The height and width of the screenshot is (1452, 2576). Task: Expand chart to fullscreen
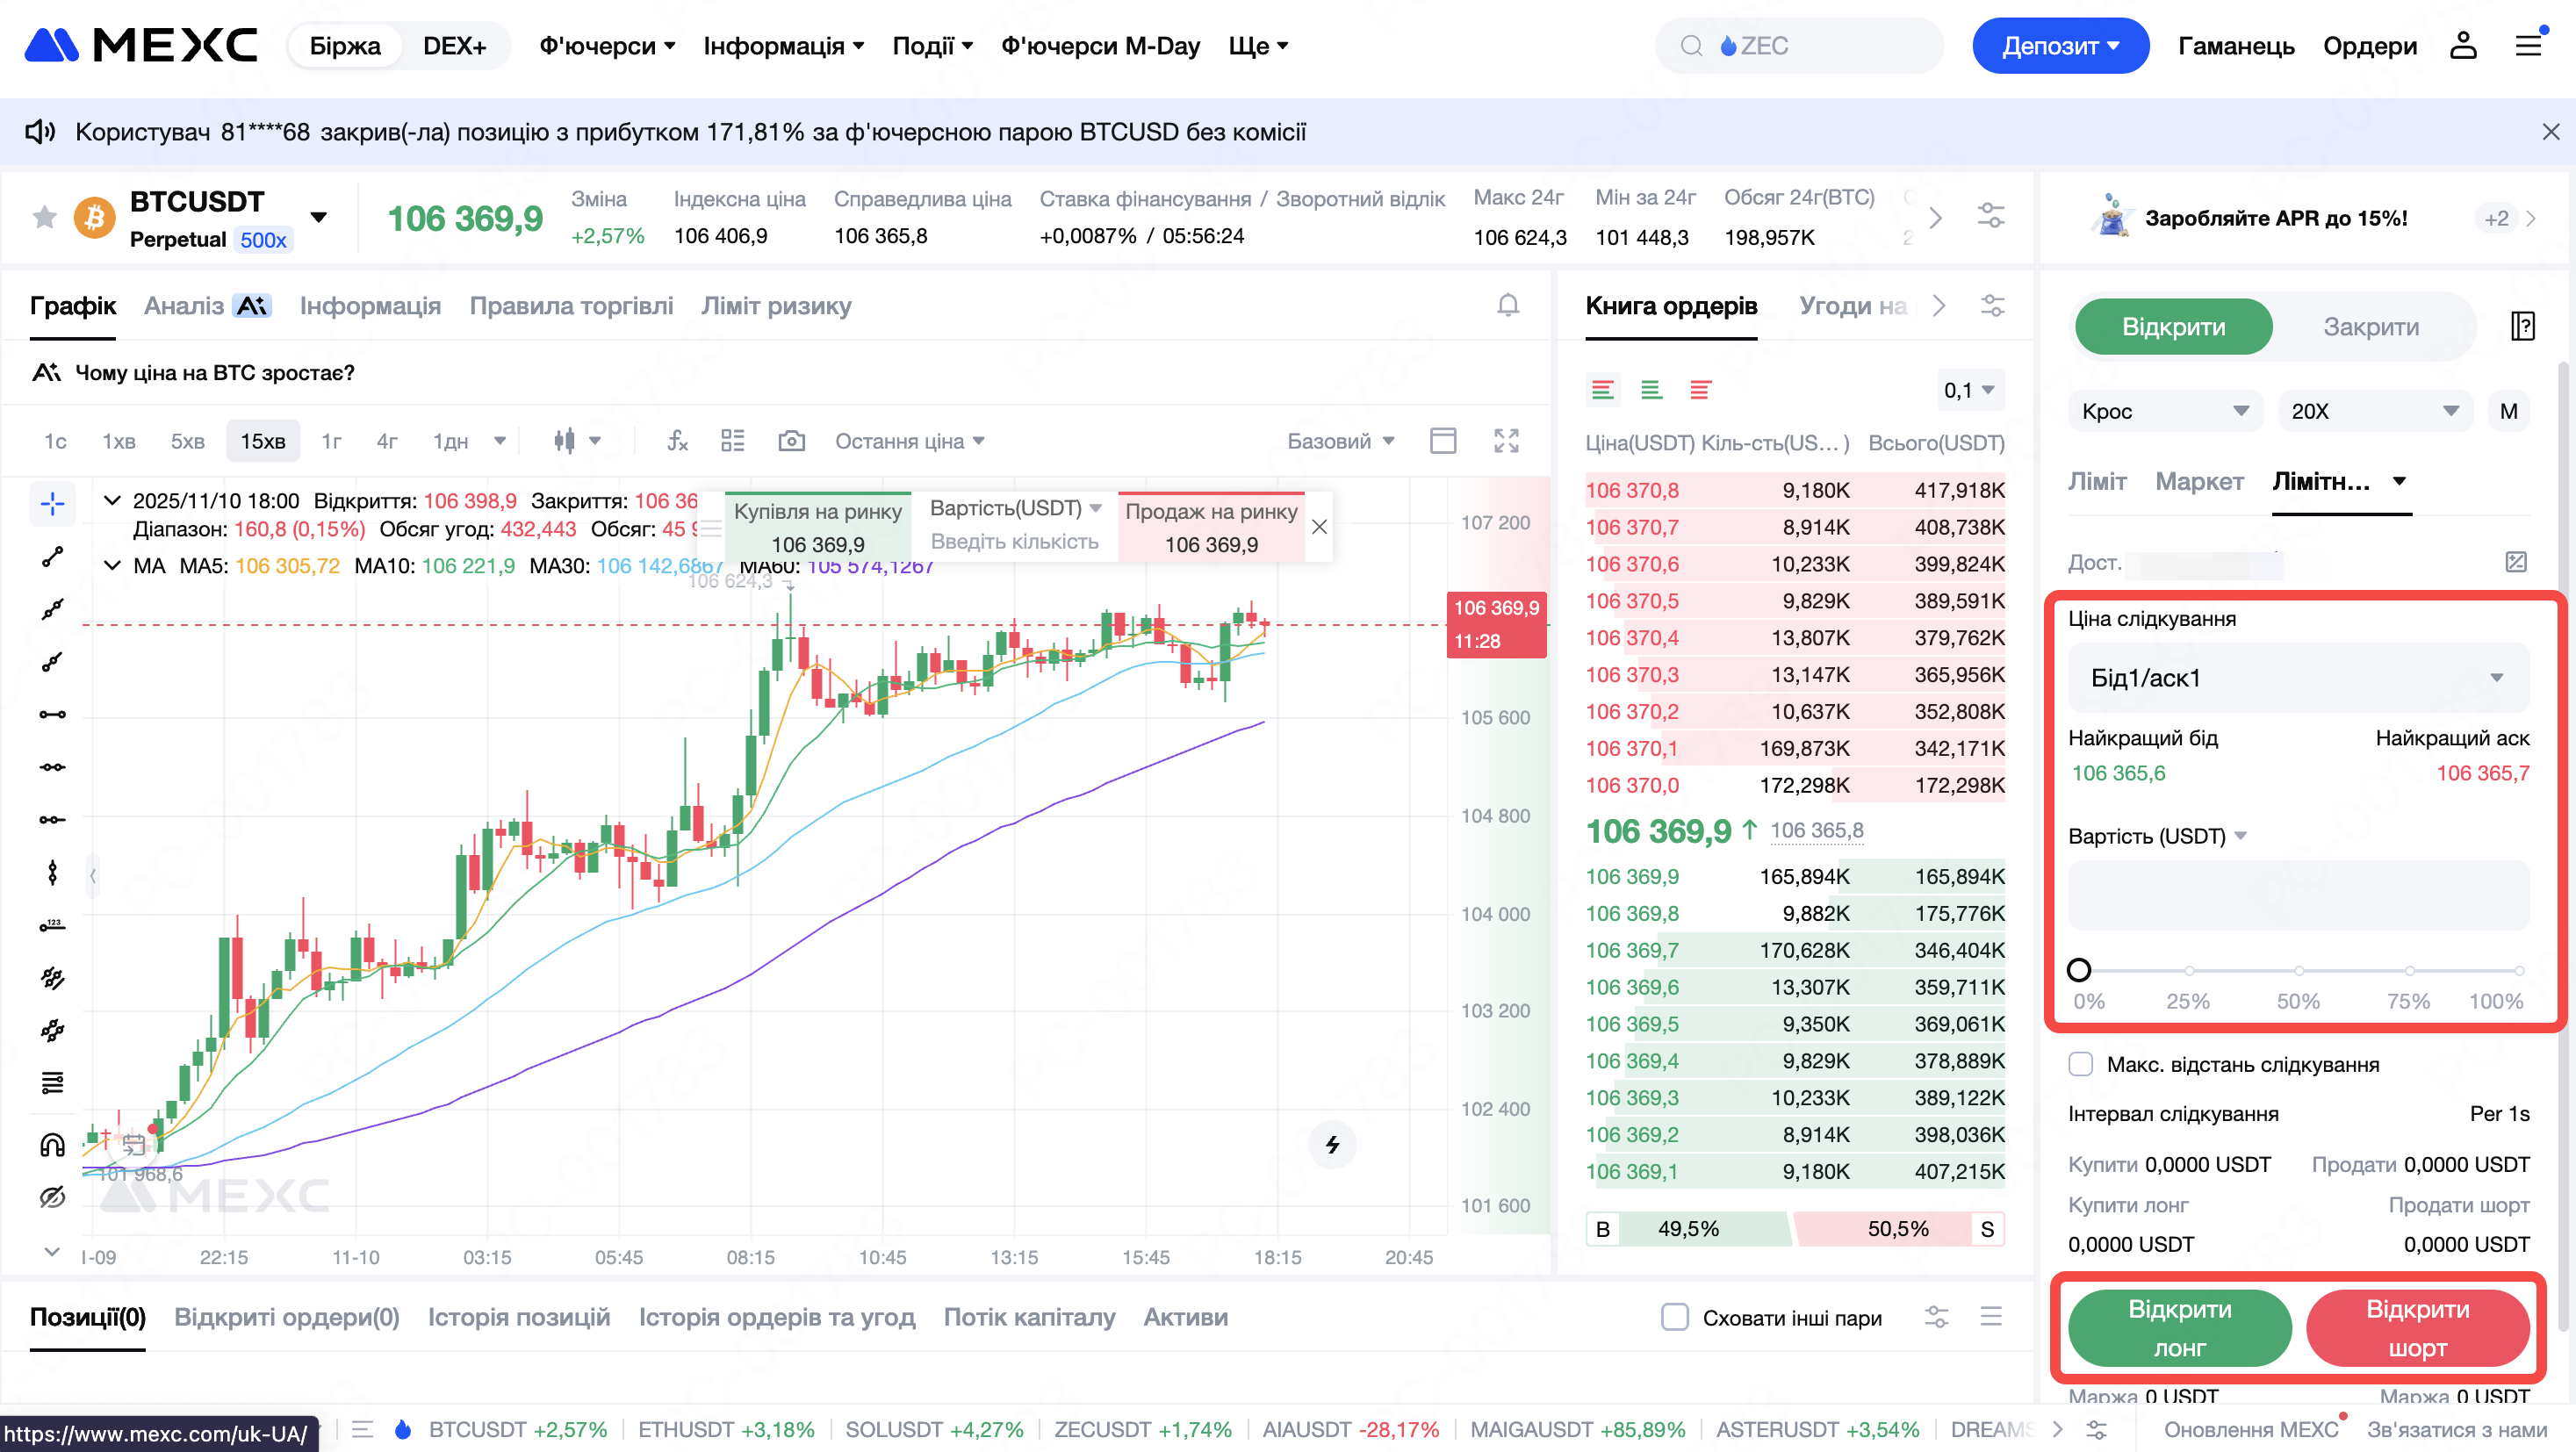(1506, 441)
